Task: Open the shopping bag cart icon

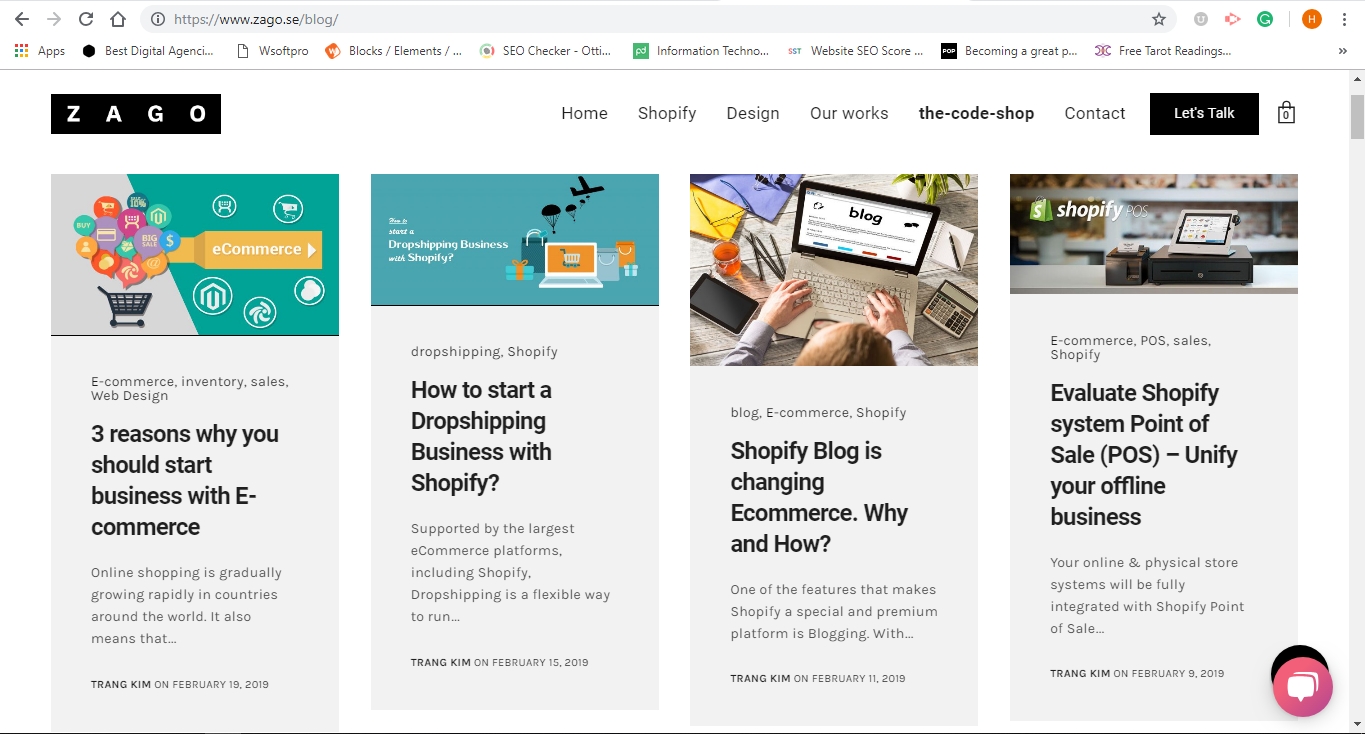Action: click(x=1286, y=112)
